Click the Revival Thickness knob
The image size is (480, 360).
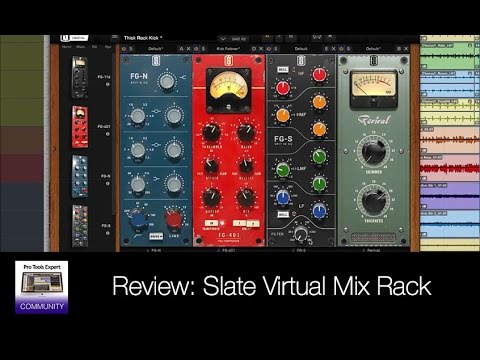(374, 200)
